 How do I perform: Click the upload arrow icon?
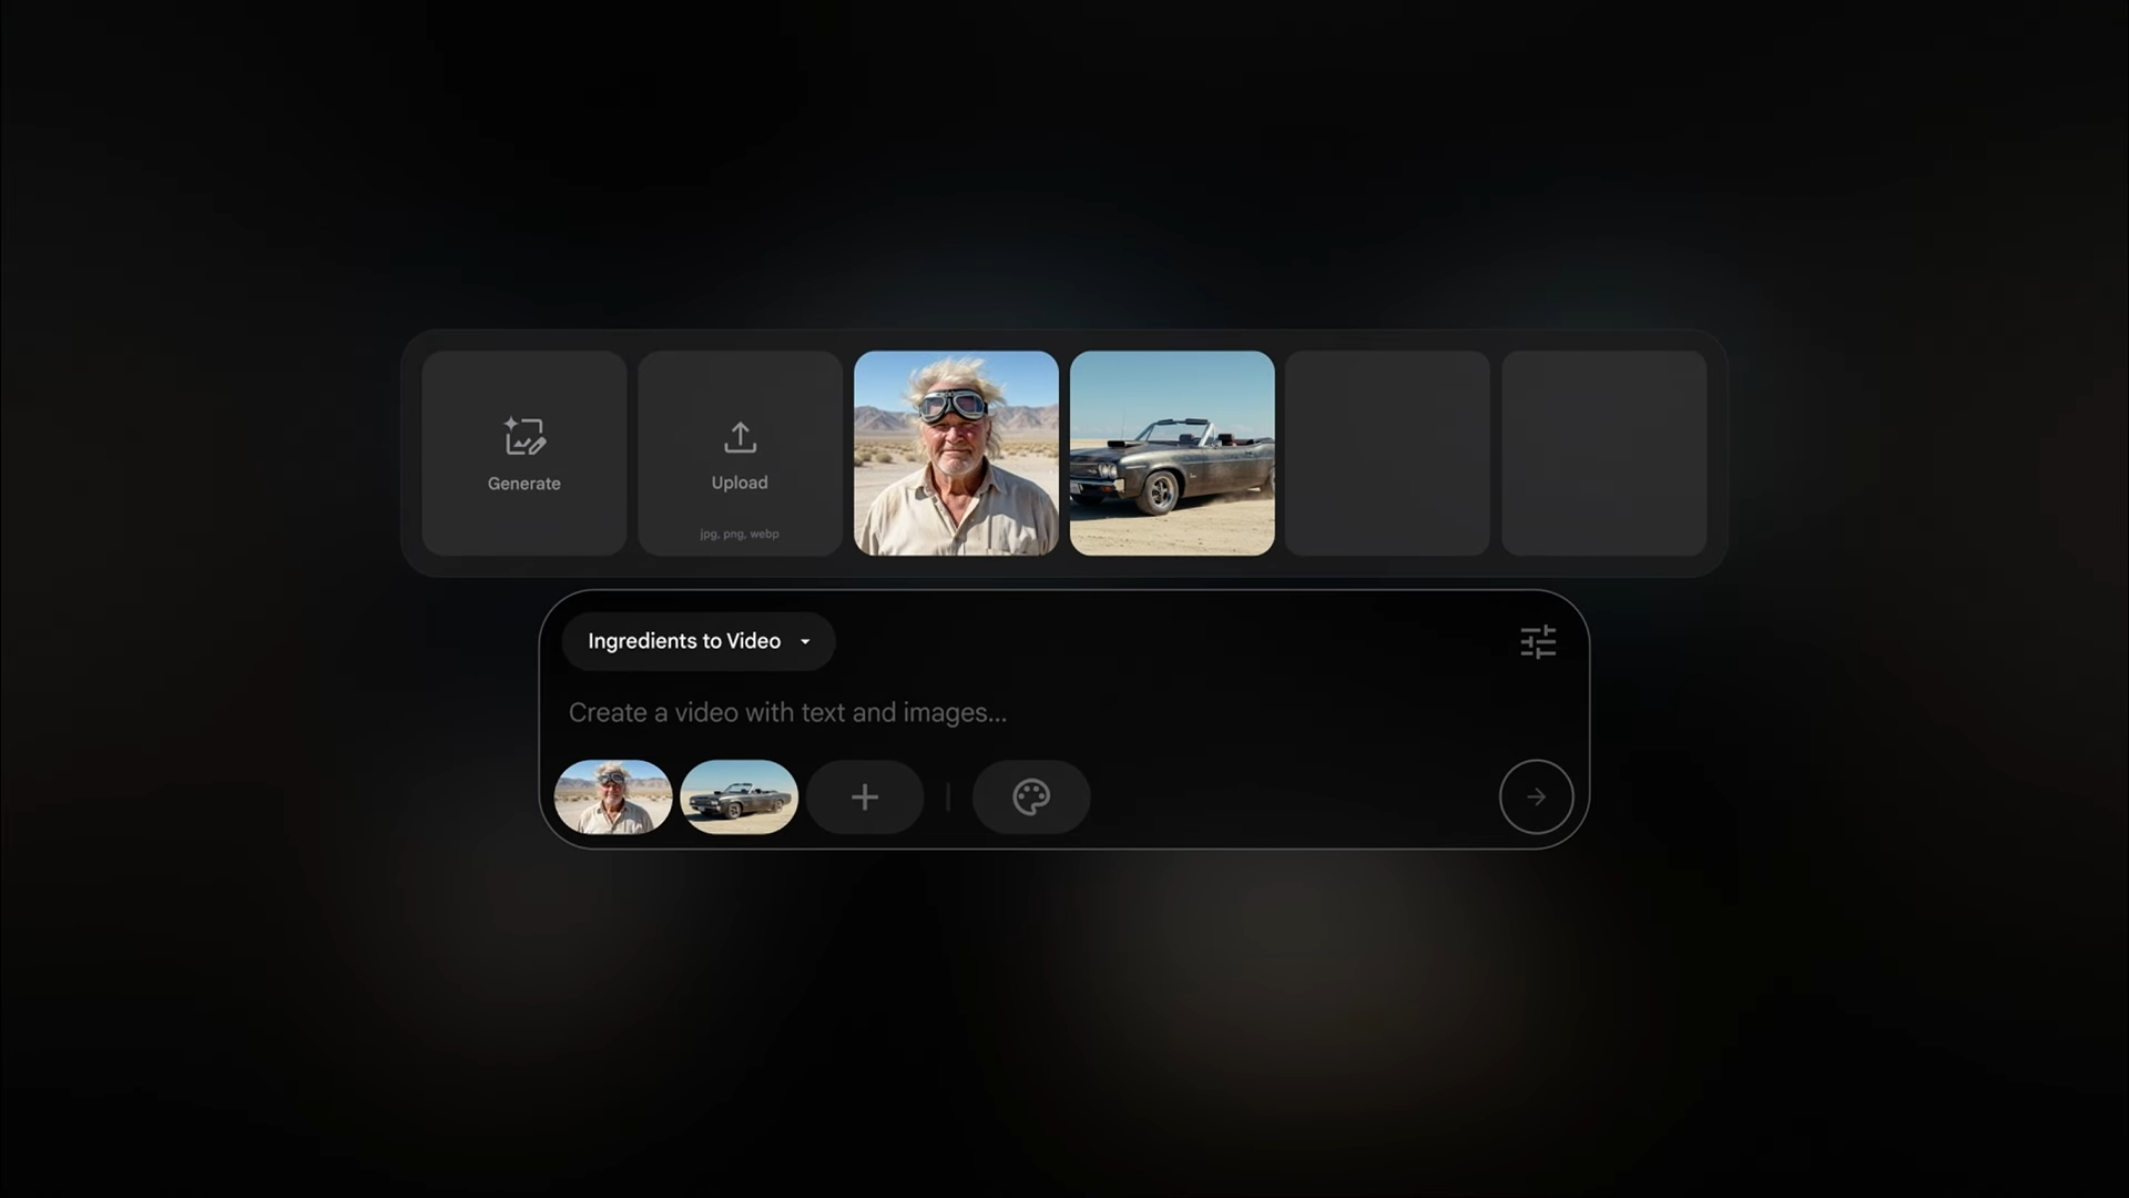point(740,437)
